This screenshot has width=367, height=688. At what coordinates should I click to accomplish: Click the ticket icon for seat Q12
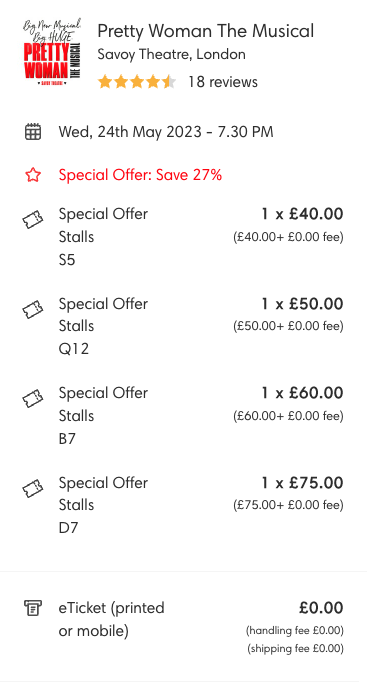(x=33, y=309)
